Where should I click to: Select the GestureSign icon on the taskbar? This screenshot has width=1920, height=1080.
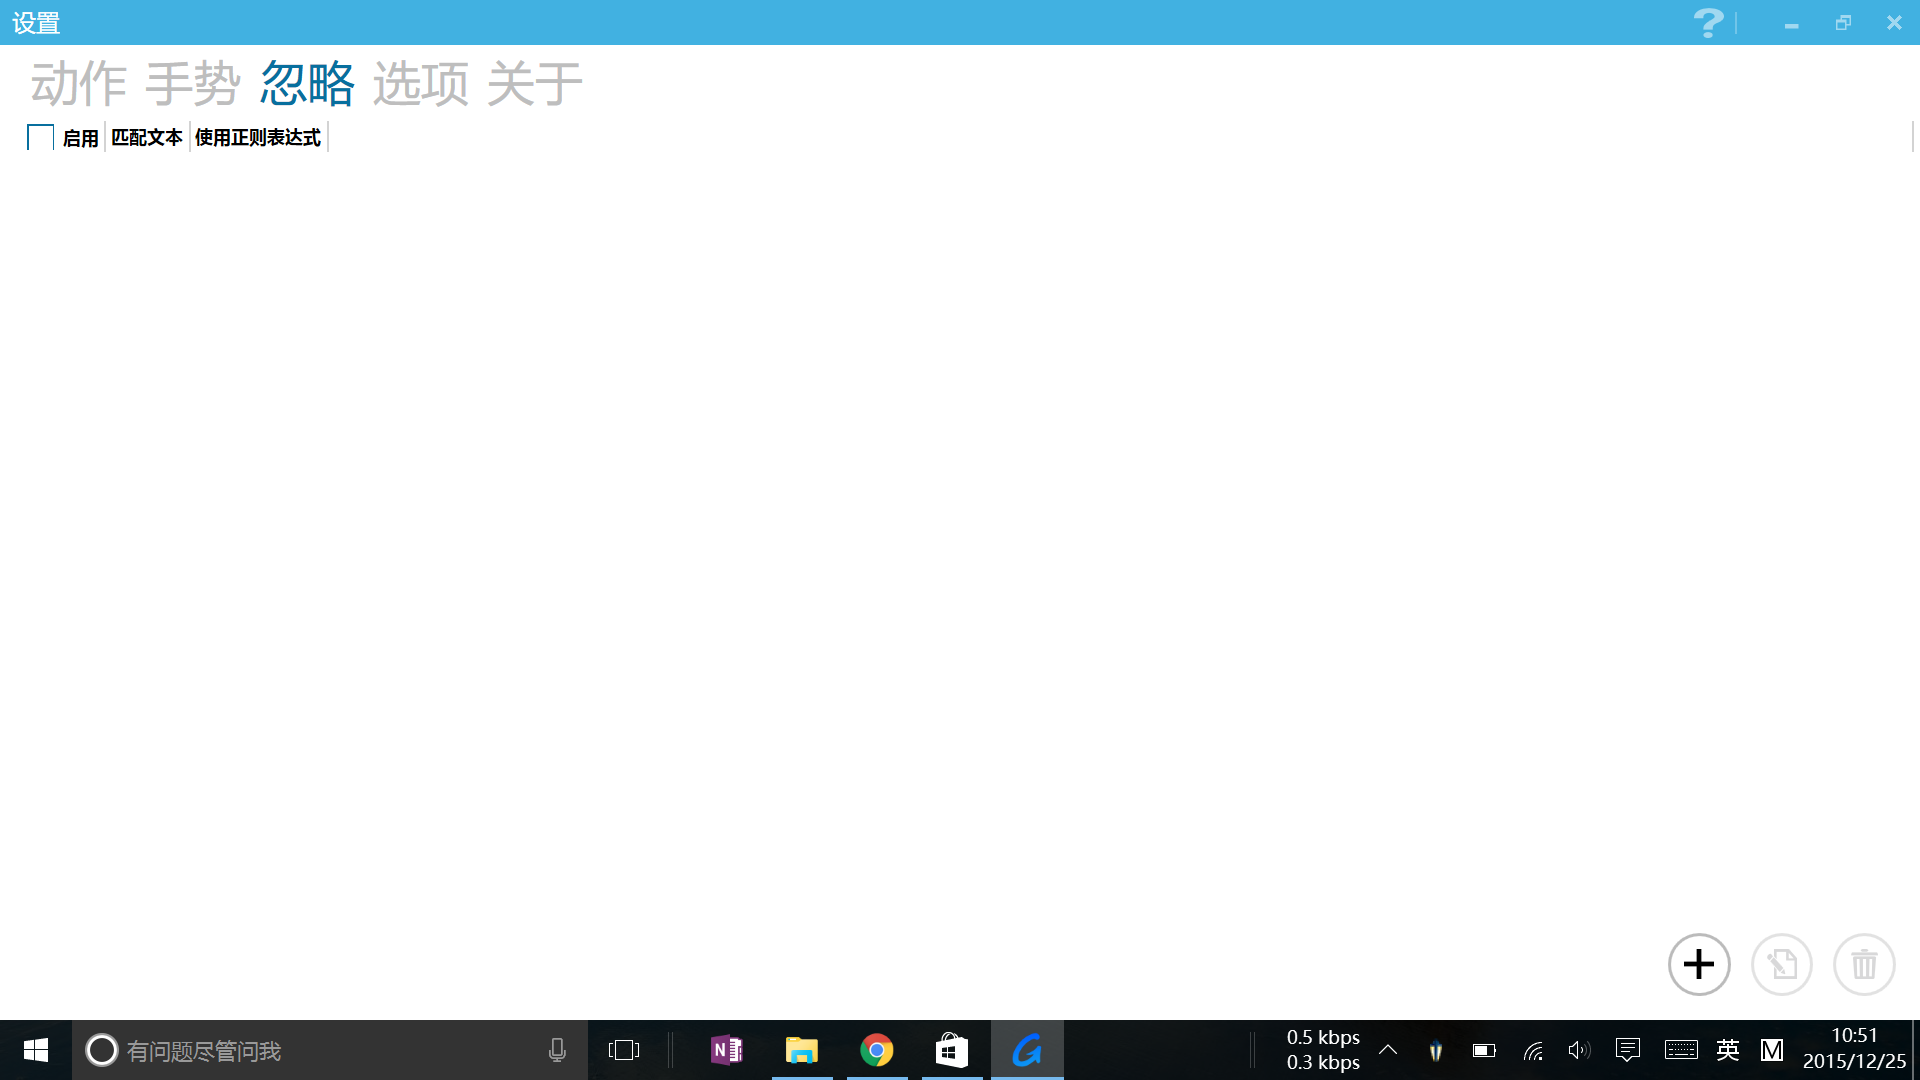1027,1050
